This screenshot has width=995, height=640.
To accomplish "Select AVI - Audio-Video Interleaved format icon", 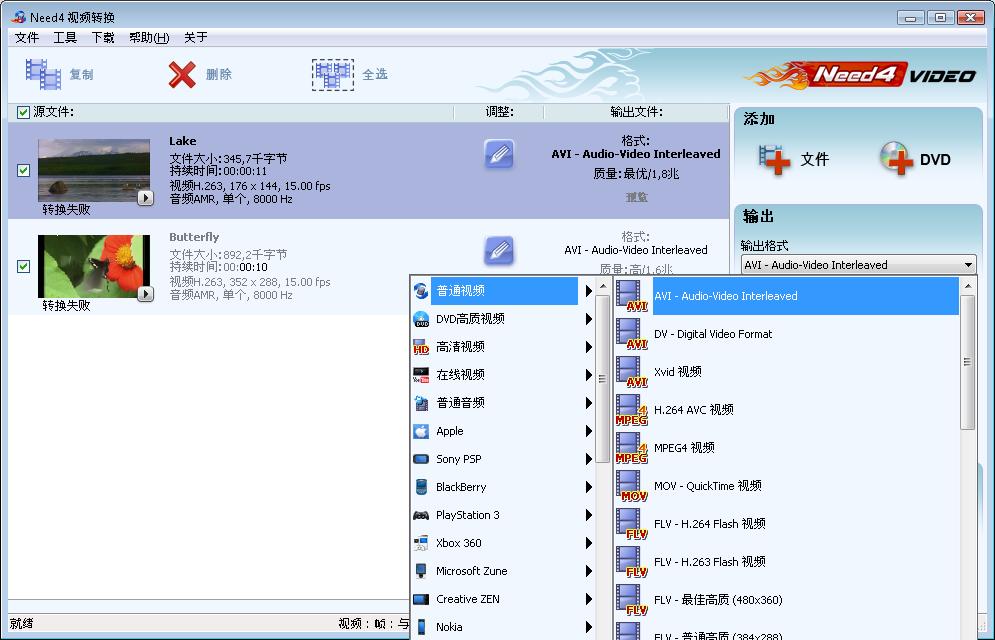I will pyautogui.click(x=631, y=296).
